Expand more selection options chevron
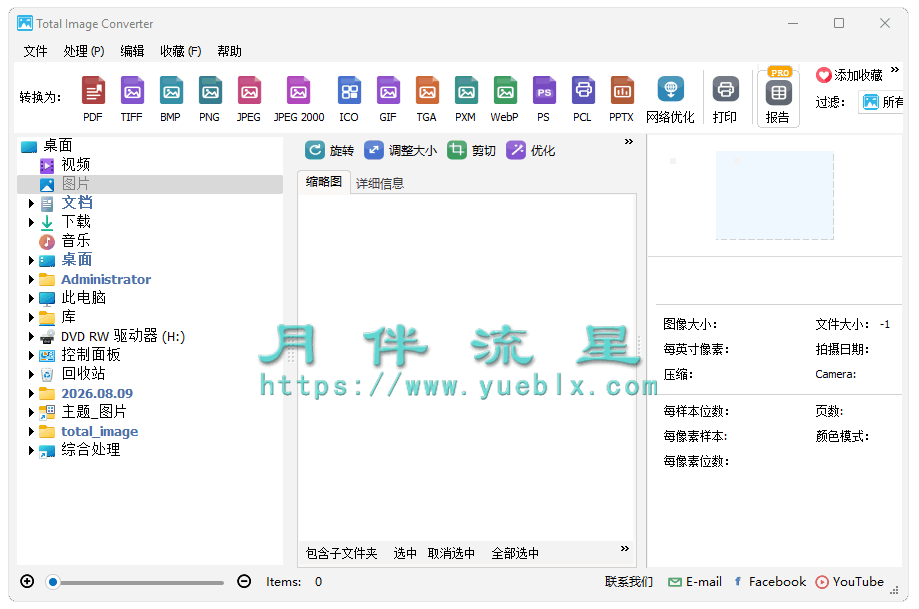919x609 pixels. pos(625,549)
